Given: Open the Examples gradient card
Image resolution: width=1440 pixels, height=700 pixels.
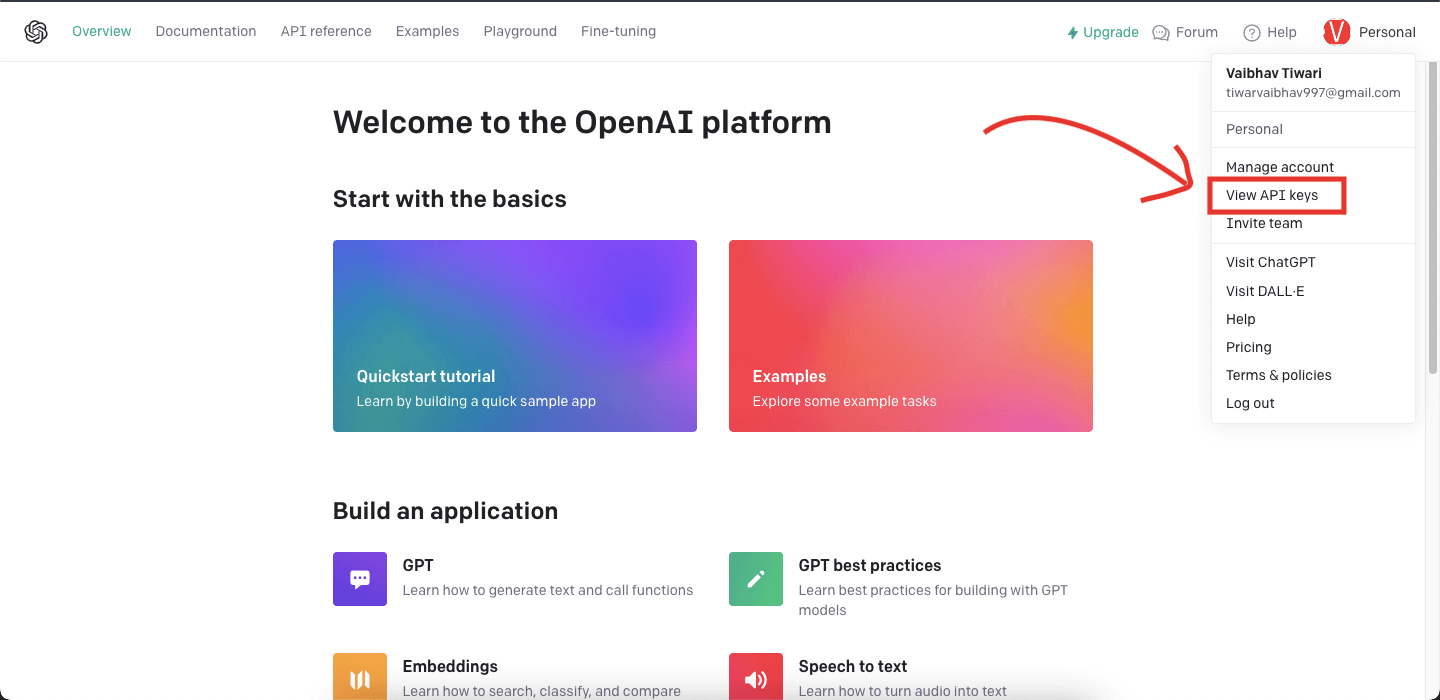Looking at the screenshot, I should pos(911,336).
